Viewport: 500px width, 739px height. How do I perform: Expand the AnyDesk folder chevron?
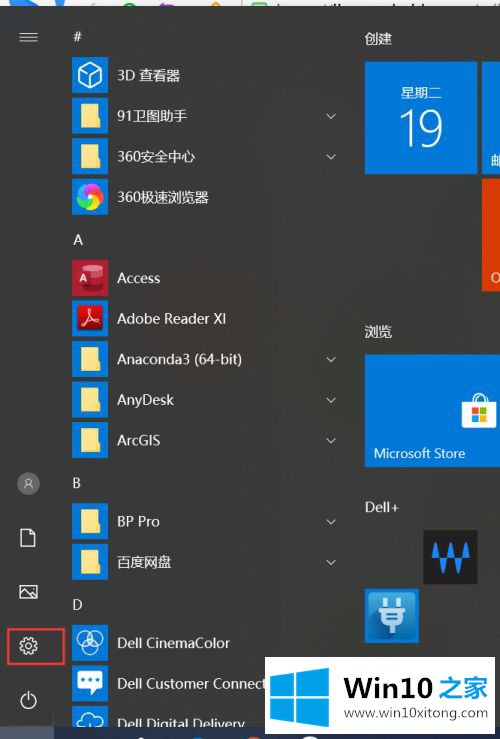pos(331,400)
